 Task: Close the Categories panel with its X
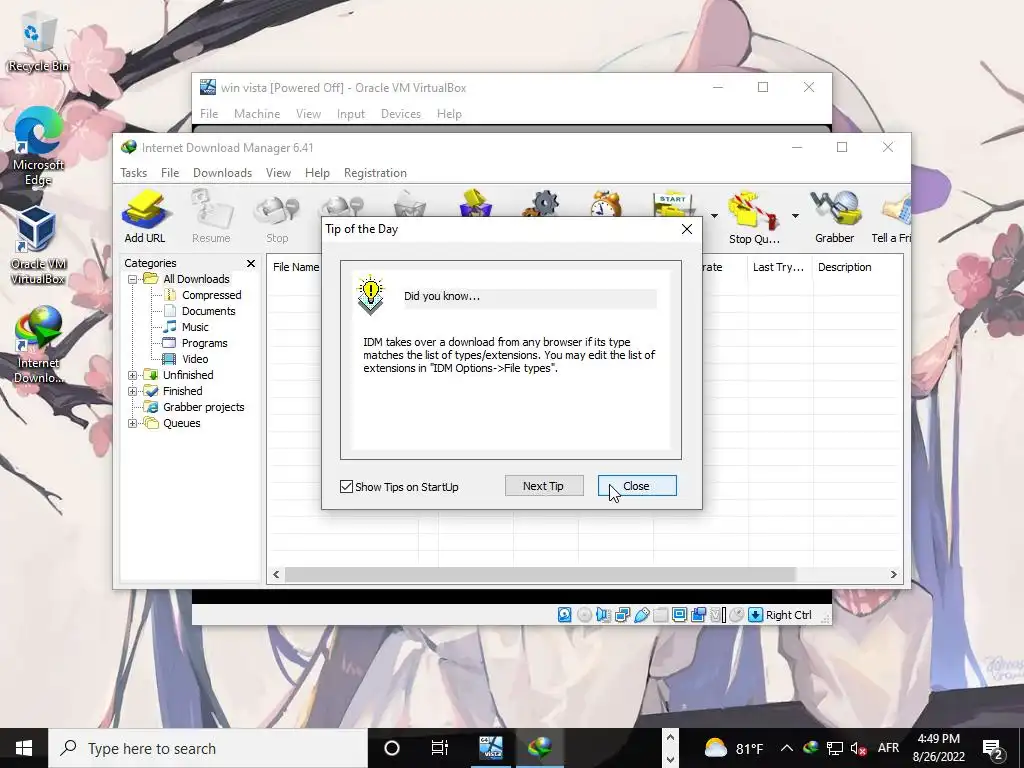251,263
